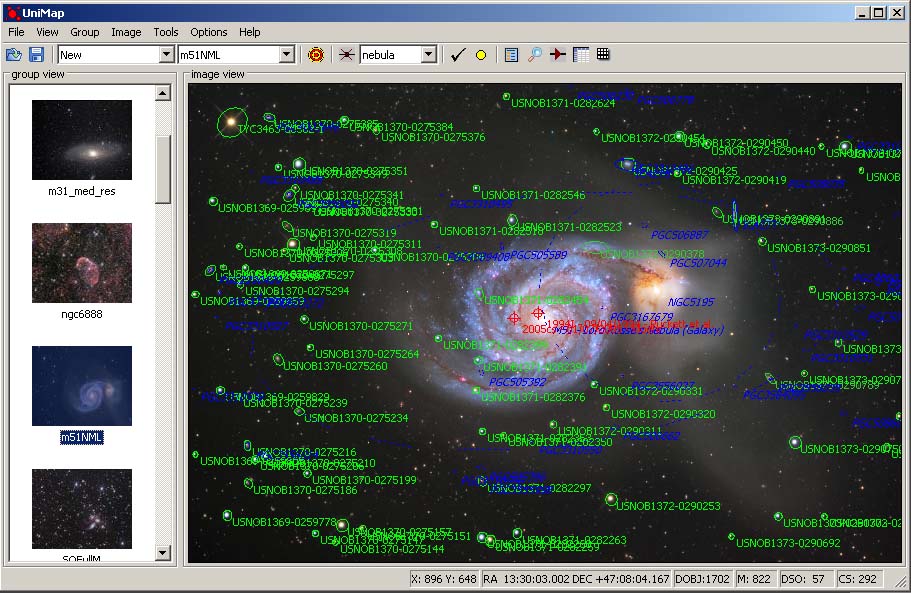Open the 'nebula' catalog type dropdown arrow

(429, 55)
